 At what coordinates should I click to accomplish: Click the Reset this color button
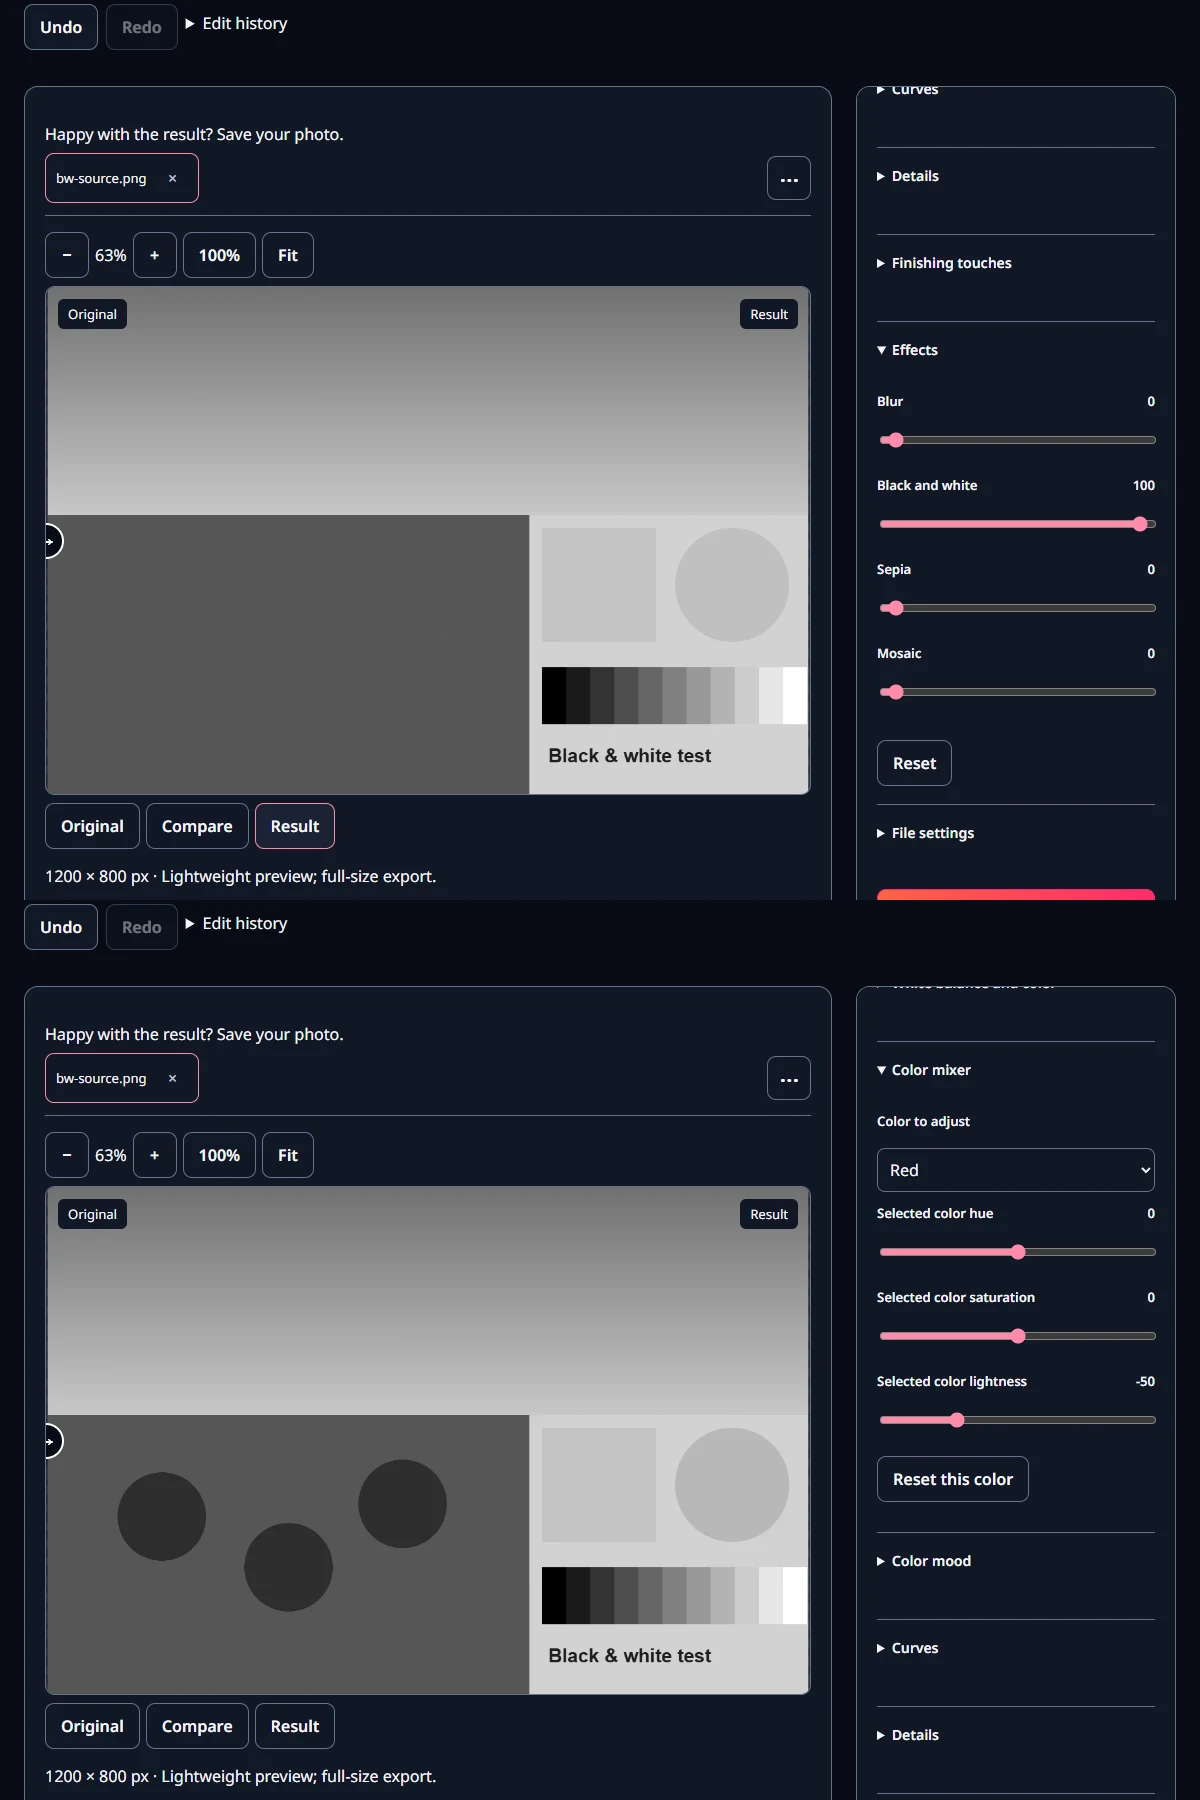[x=952, y=1479]
